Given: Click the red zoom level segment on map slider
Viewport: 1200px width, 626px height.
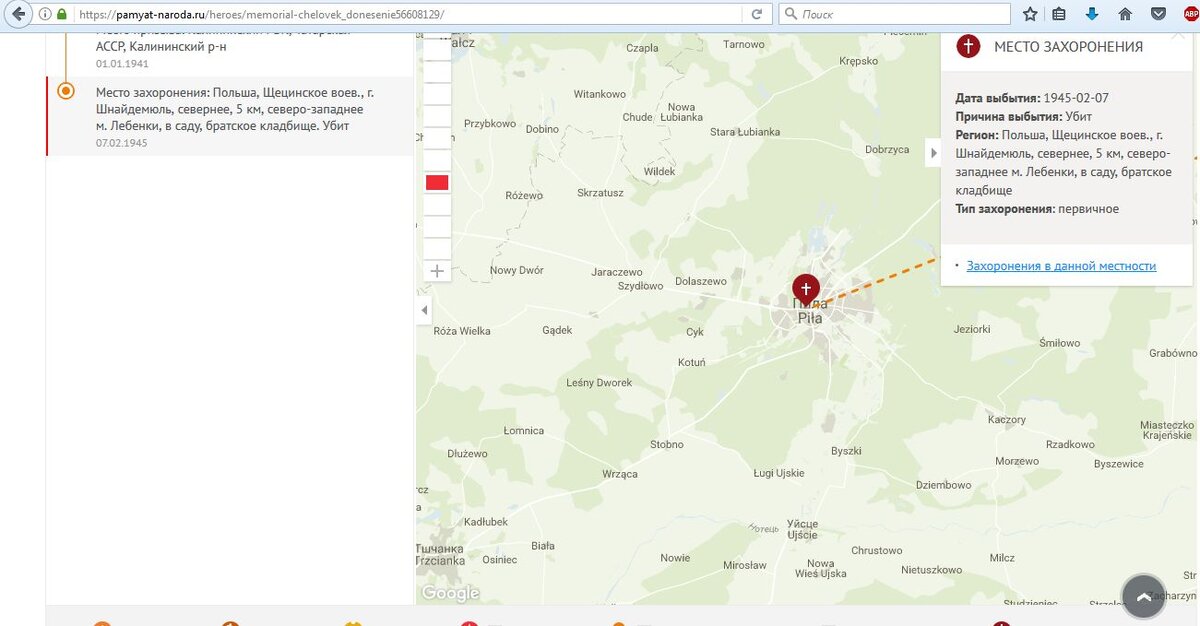Looking at the screenshot, I should tap(437, 182).
